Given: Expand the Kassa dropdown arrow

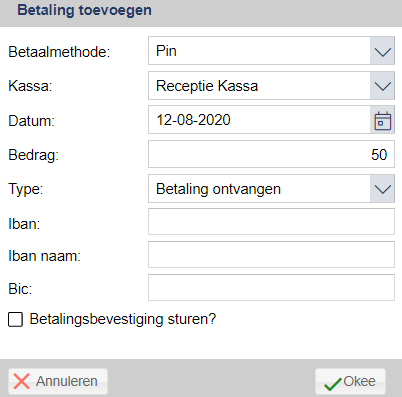Looking at the screenshot, I should [x=382, y=86].
